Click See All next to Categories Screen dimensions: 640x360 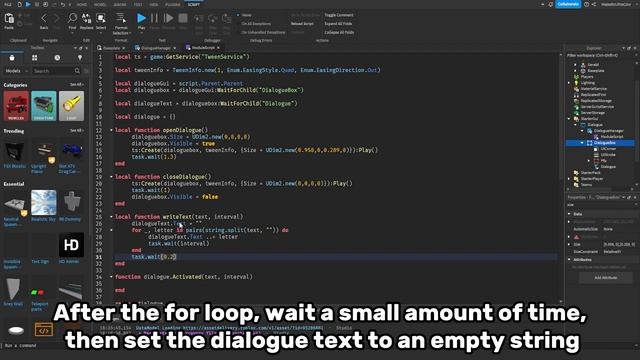(76, 84)
